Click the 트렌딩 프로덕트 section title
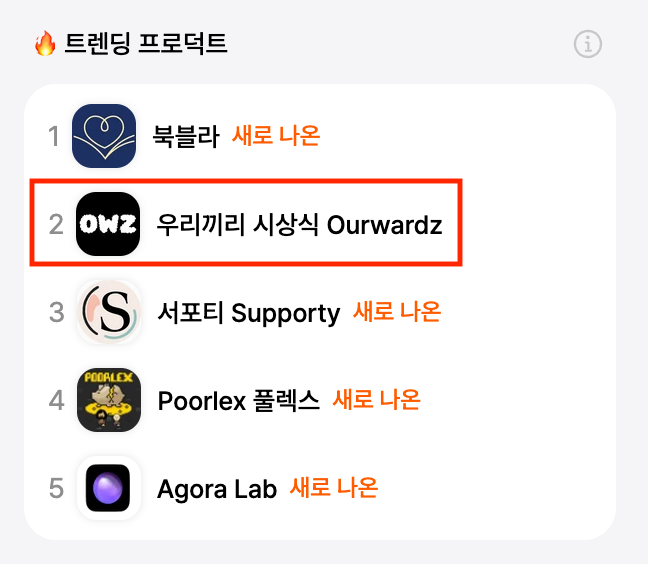This screenshot has width=648, height=564. (x=146, y=43)
